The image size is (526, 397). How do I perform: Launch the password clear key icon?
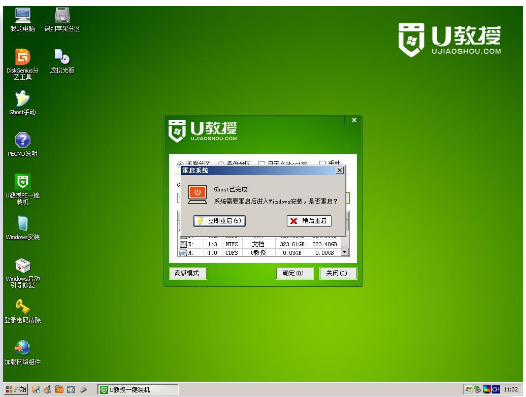pos(22,311)
